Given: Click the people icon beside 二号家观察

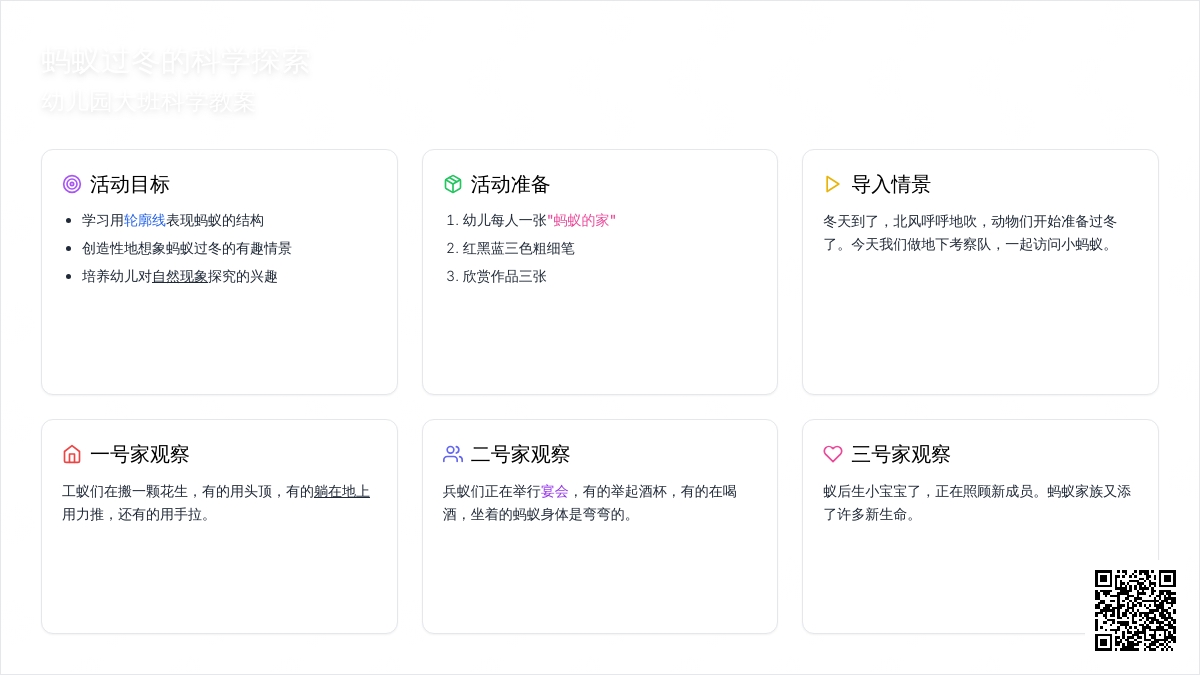Looking at the screenshot, I should tap(453, 454).
